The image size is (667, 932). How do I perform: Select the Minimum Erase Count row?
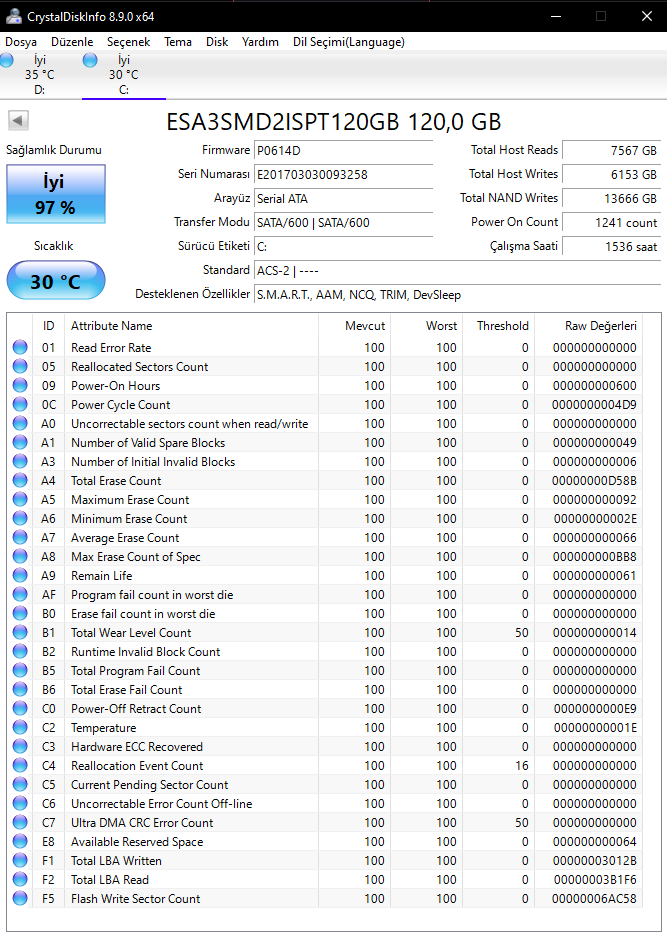tap(326, 518)
